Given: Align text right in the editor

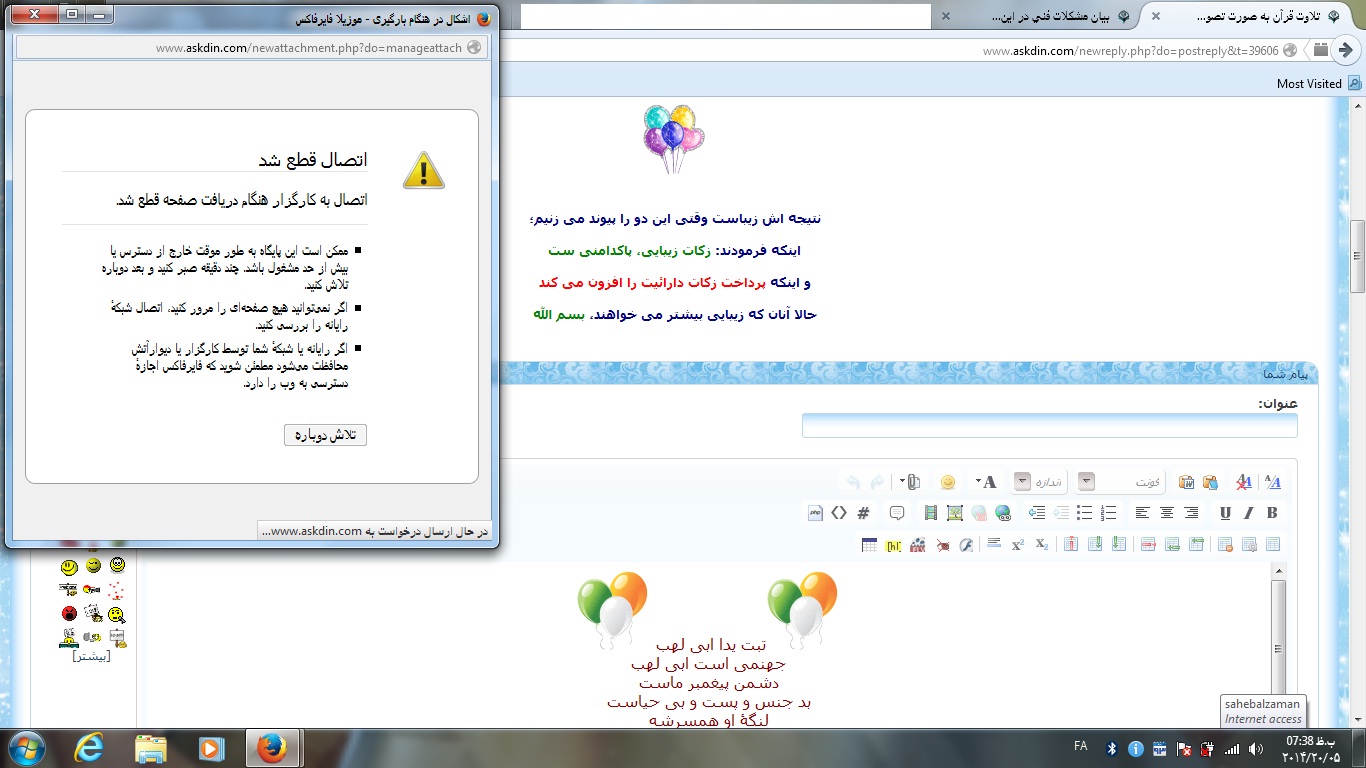Looking at the screenshot, I should (x=1191, y=513).
